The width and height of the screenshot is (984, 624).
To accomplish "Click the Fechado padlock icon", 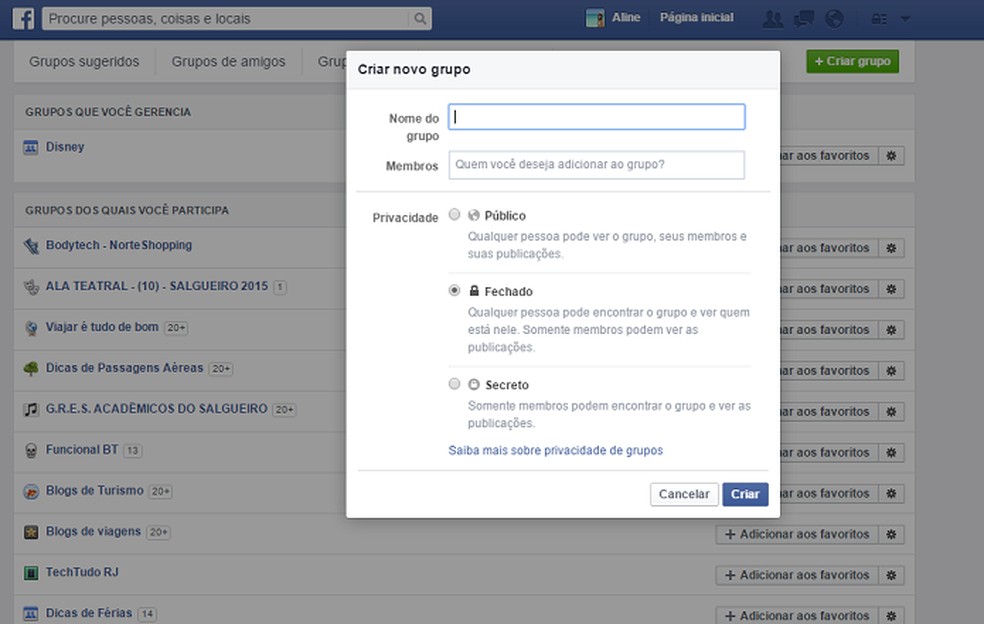I will [474, 291].
